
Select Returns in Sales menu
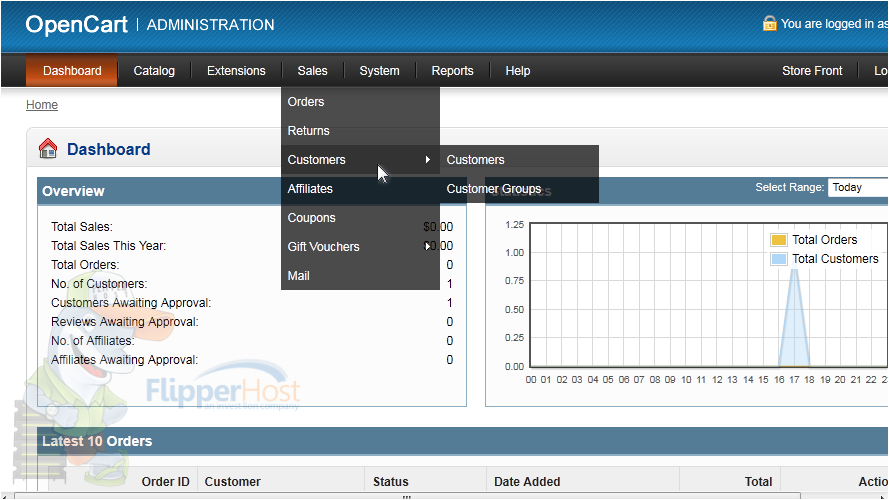360,131
